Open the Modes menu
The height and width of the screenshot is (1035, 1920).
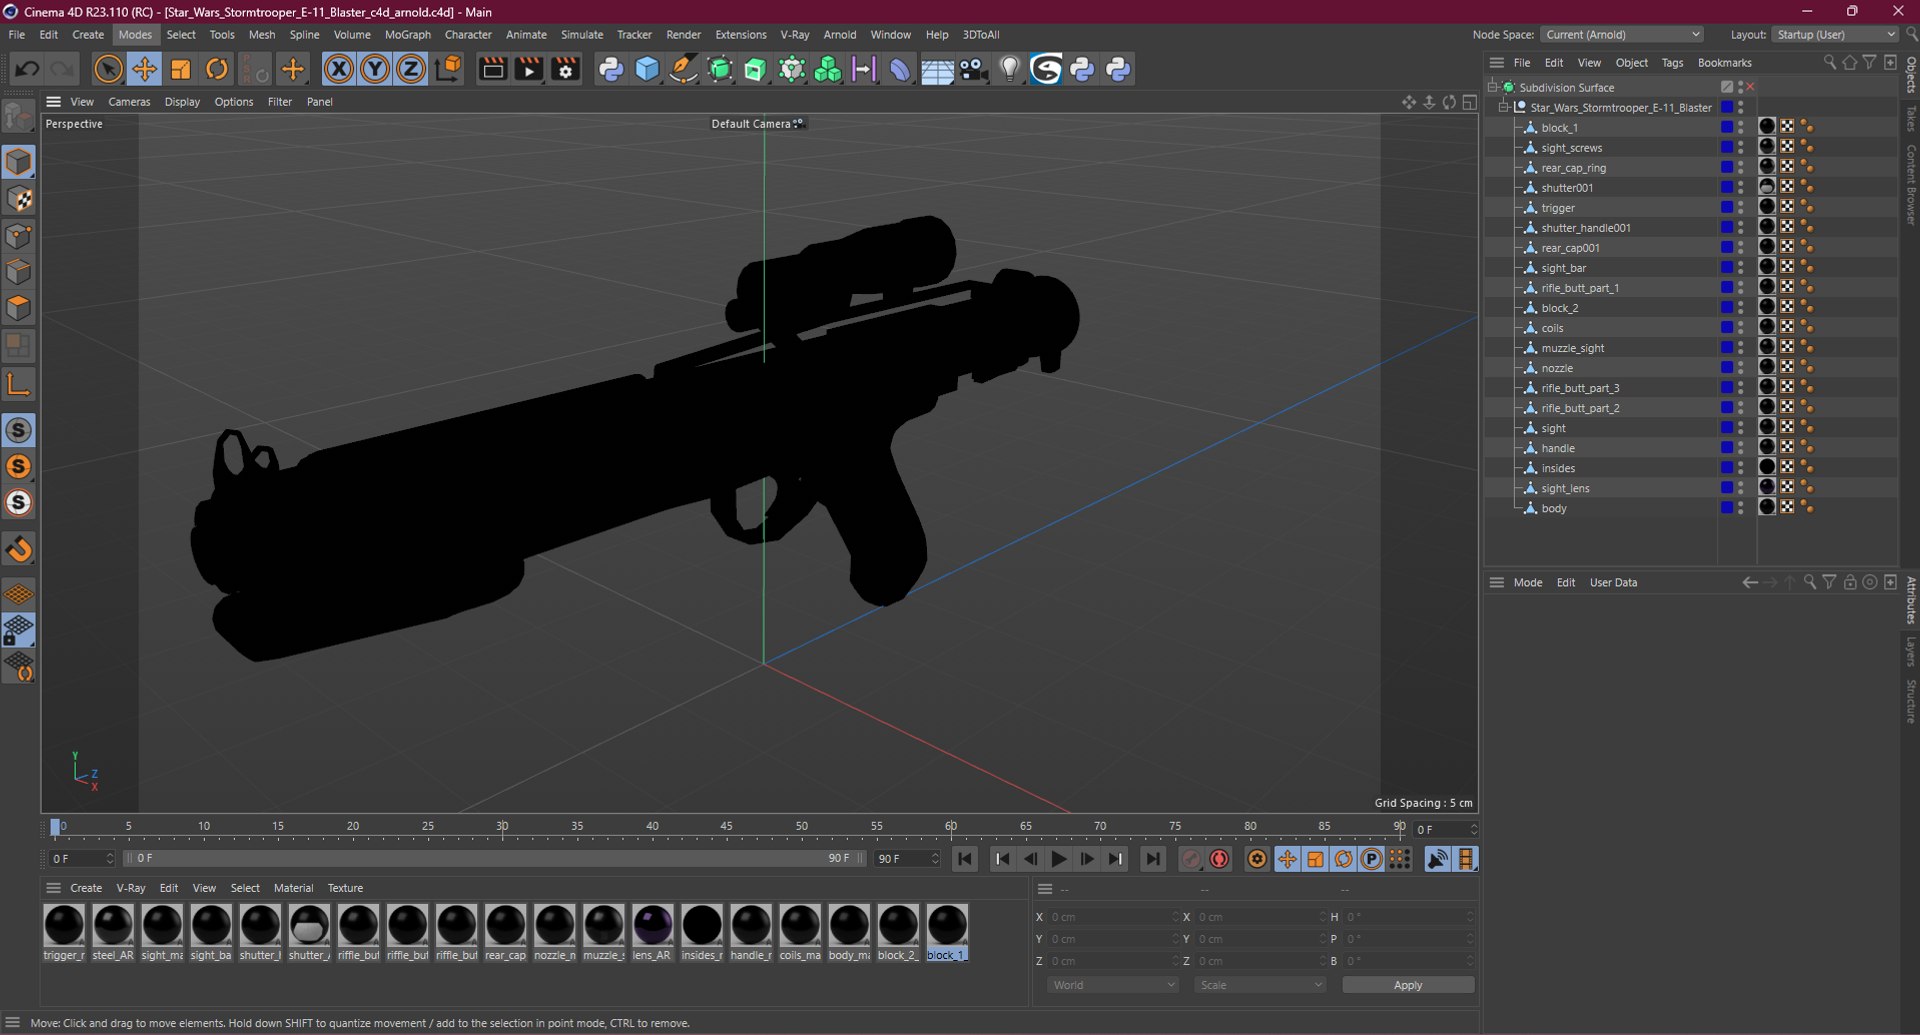(135, 34)
